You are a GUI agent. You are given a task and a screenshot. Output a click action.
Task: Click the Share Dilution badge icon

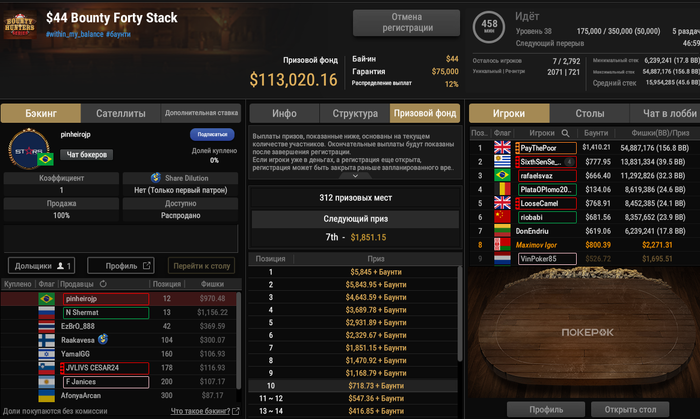point(156,178)
